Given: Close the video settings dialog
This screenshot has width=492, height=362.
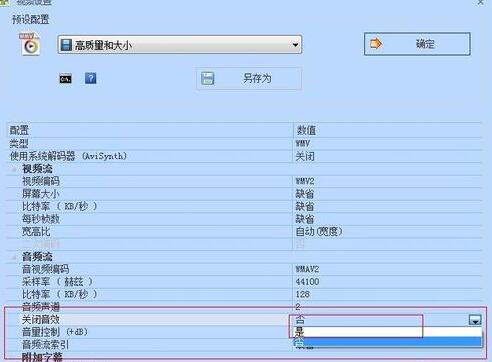Looking at the screenshot, I should (x=480, y=2).
